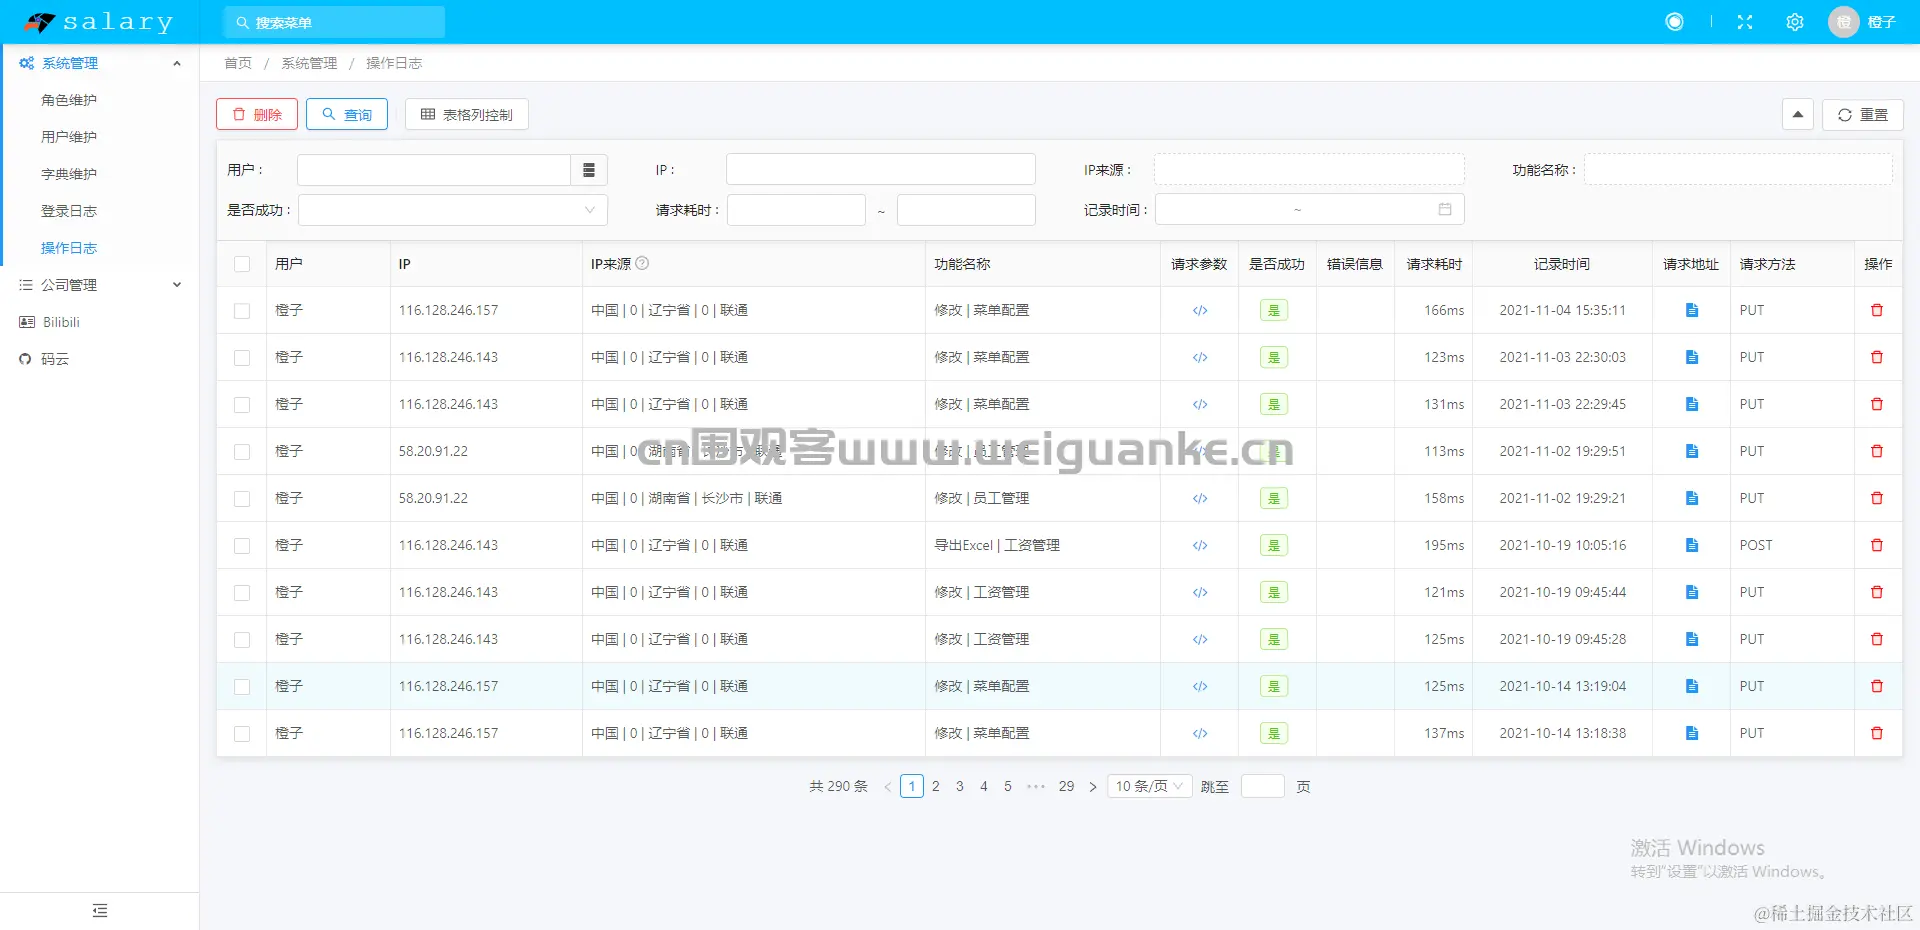
Task: Focus the 搜索菜单 search box
Action: (x=334, y=22)
